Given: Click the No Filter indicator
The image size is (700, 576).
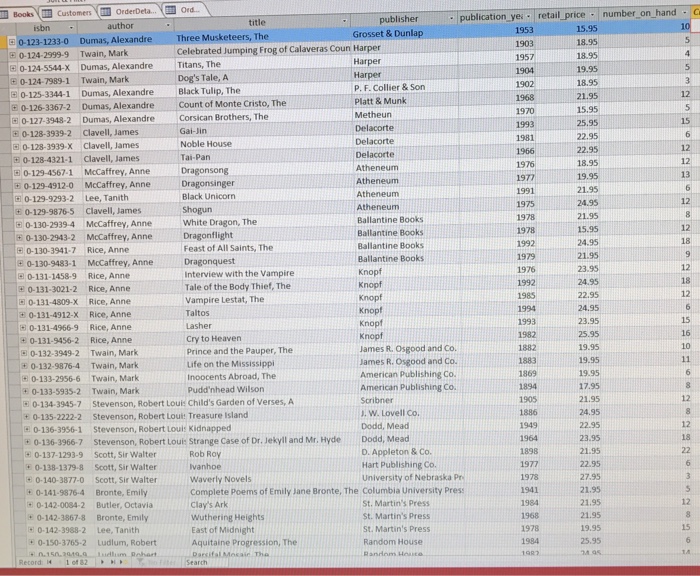Looking at the screenshot, I should tap(157, 562).
